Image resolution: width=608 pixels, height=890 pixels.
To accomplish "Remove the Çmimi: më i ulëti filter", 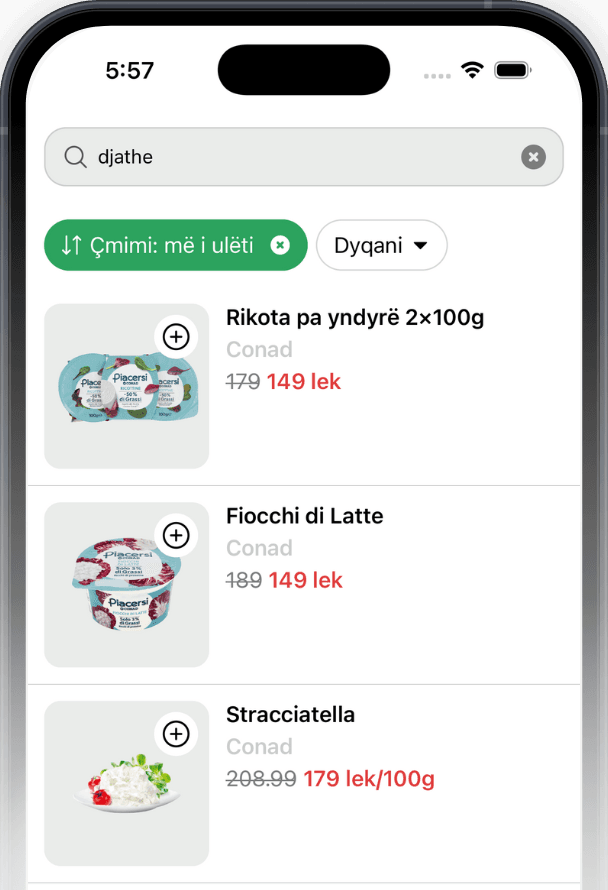I will [x=280, y=245].
